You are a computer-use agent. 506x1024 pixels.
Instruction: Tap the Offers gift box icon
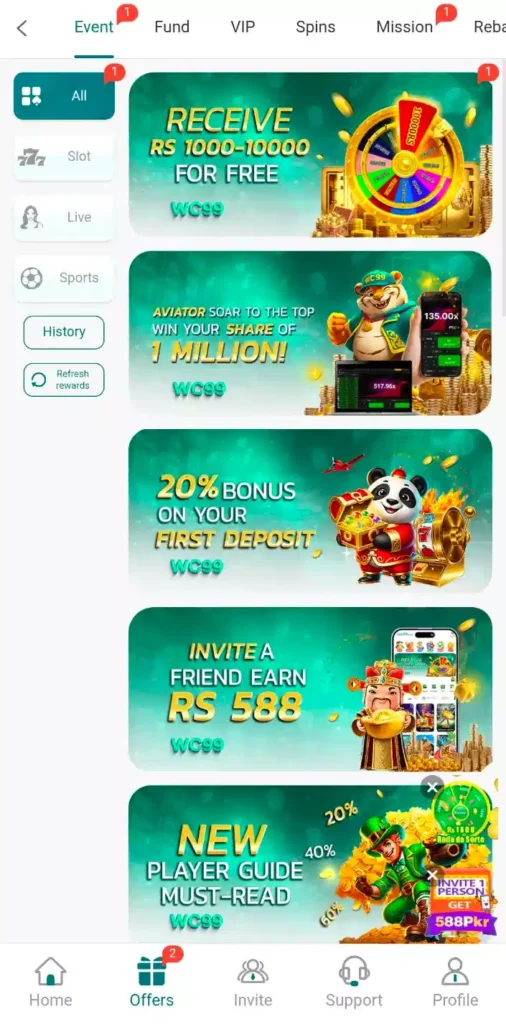click(151, 971)
